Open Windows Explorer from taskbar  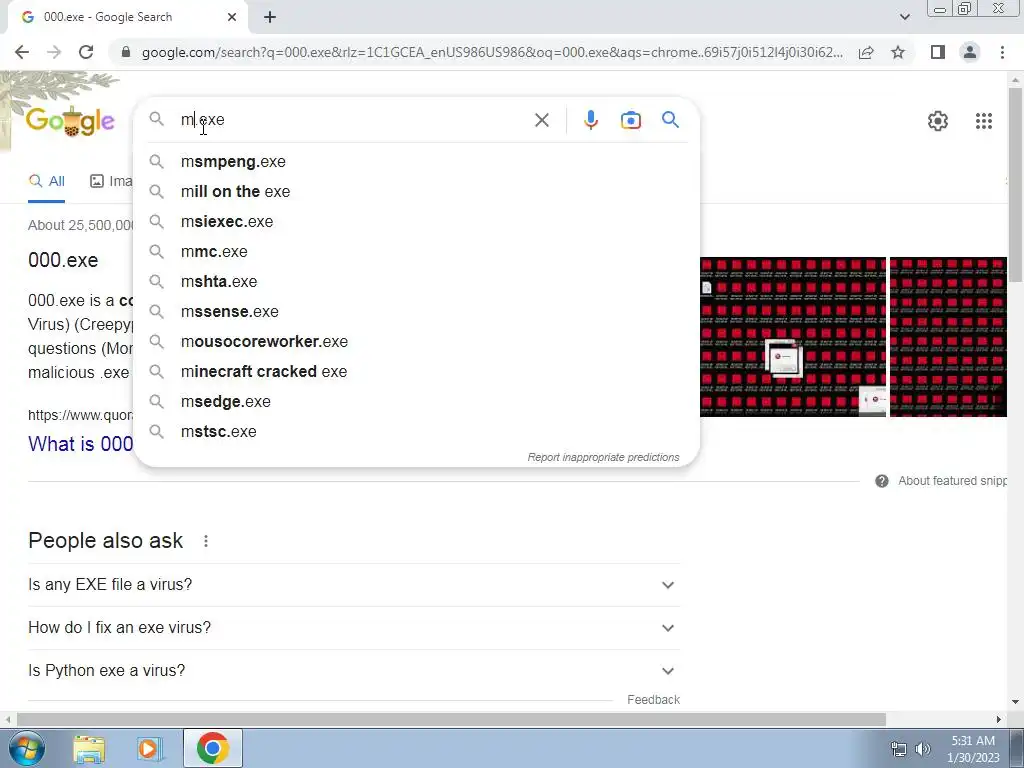89,748
